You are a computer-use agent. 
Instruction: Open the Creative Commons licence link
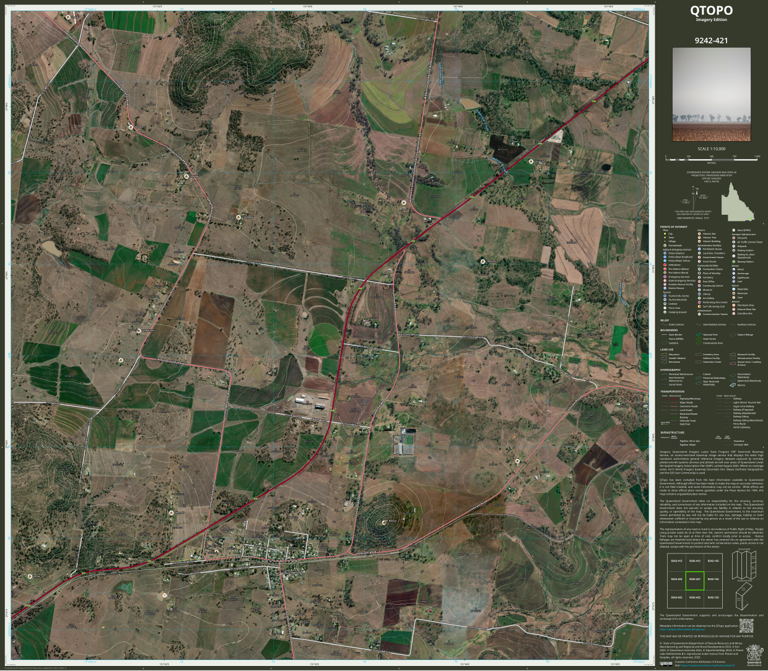click(x=708, y=666)
